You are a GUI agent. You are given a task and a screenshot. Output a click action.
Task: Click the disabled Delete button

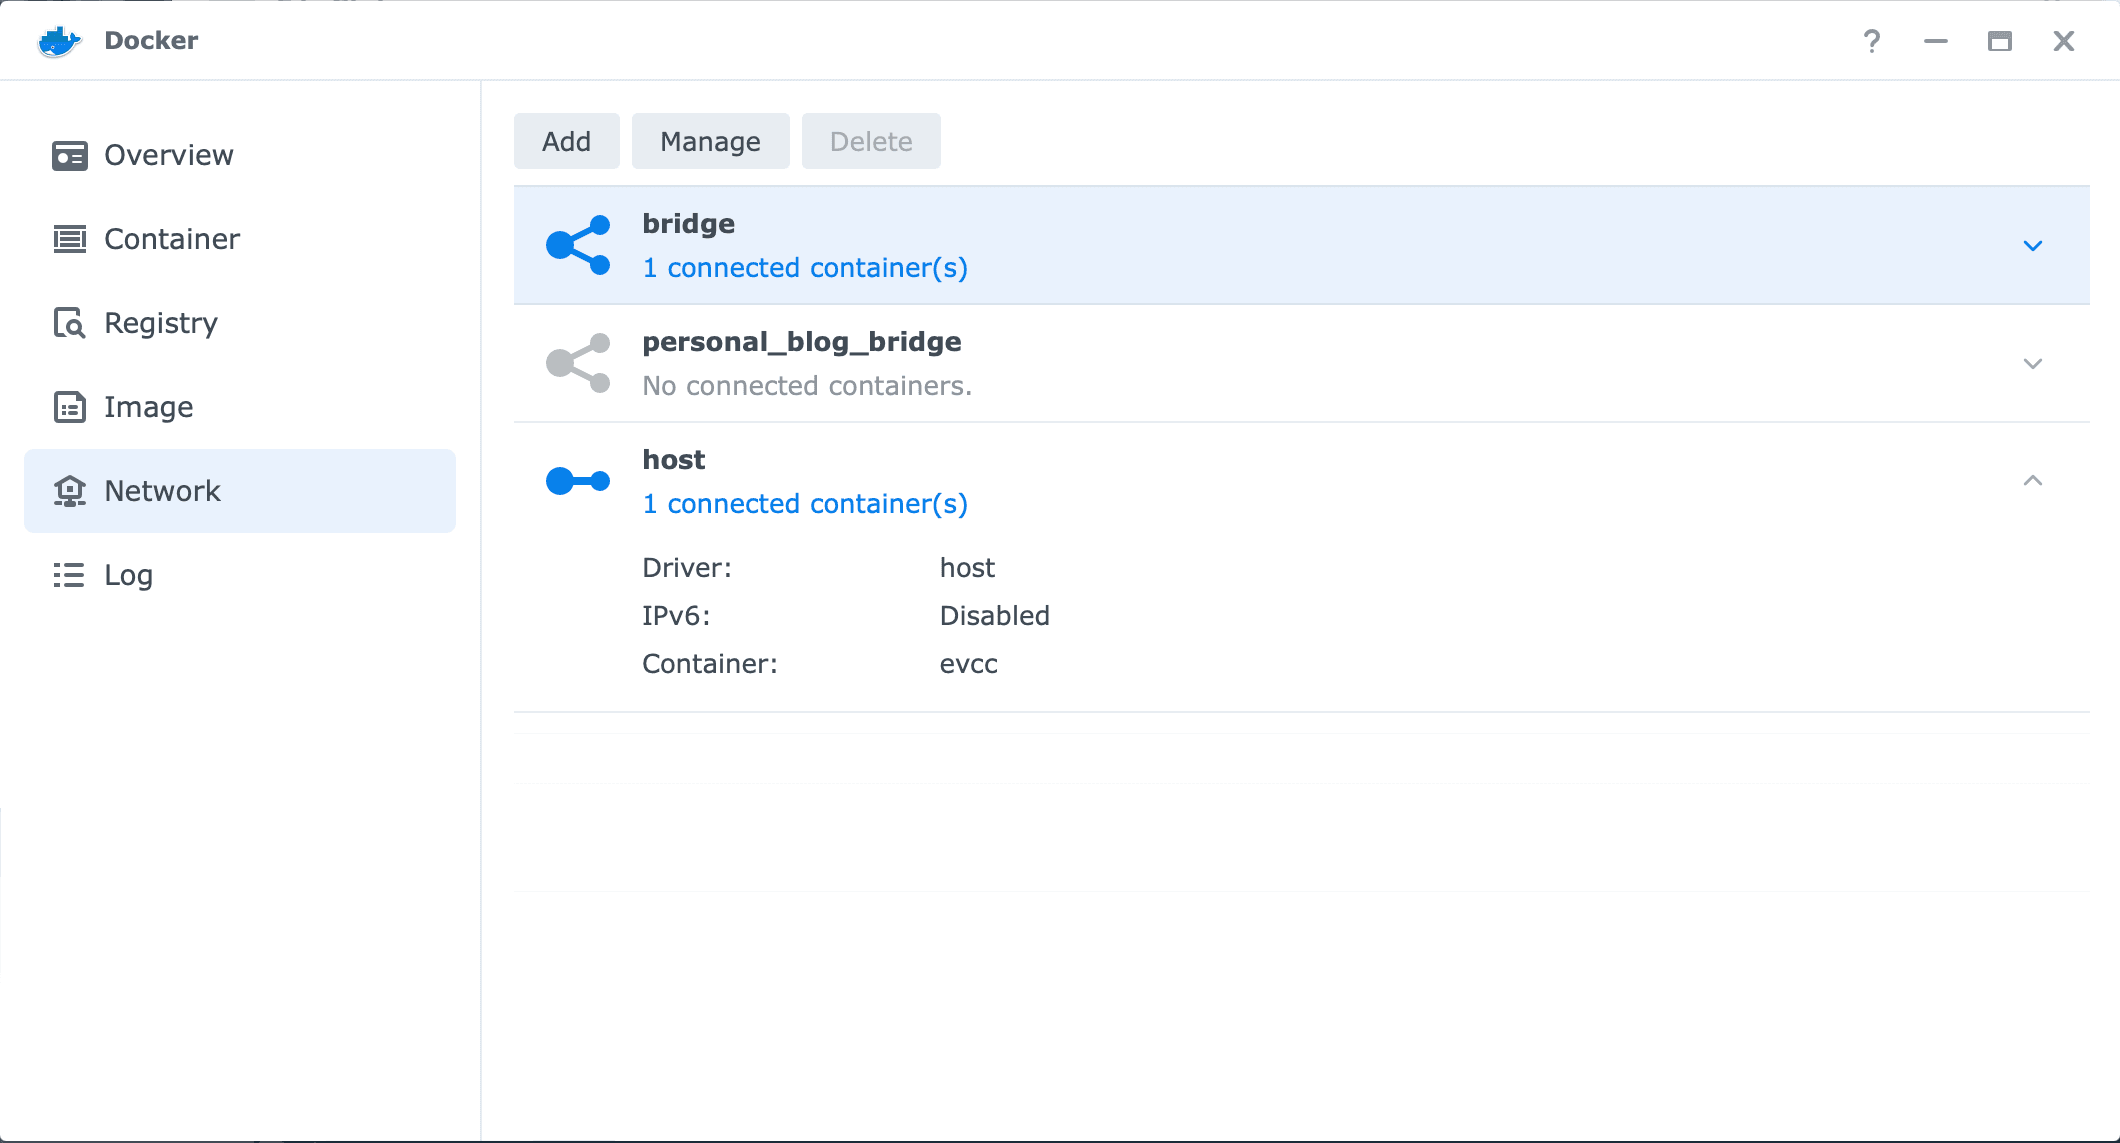870,141
